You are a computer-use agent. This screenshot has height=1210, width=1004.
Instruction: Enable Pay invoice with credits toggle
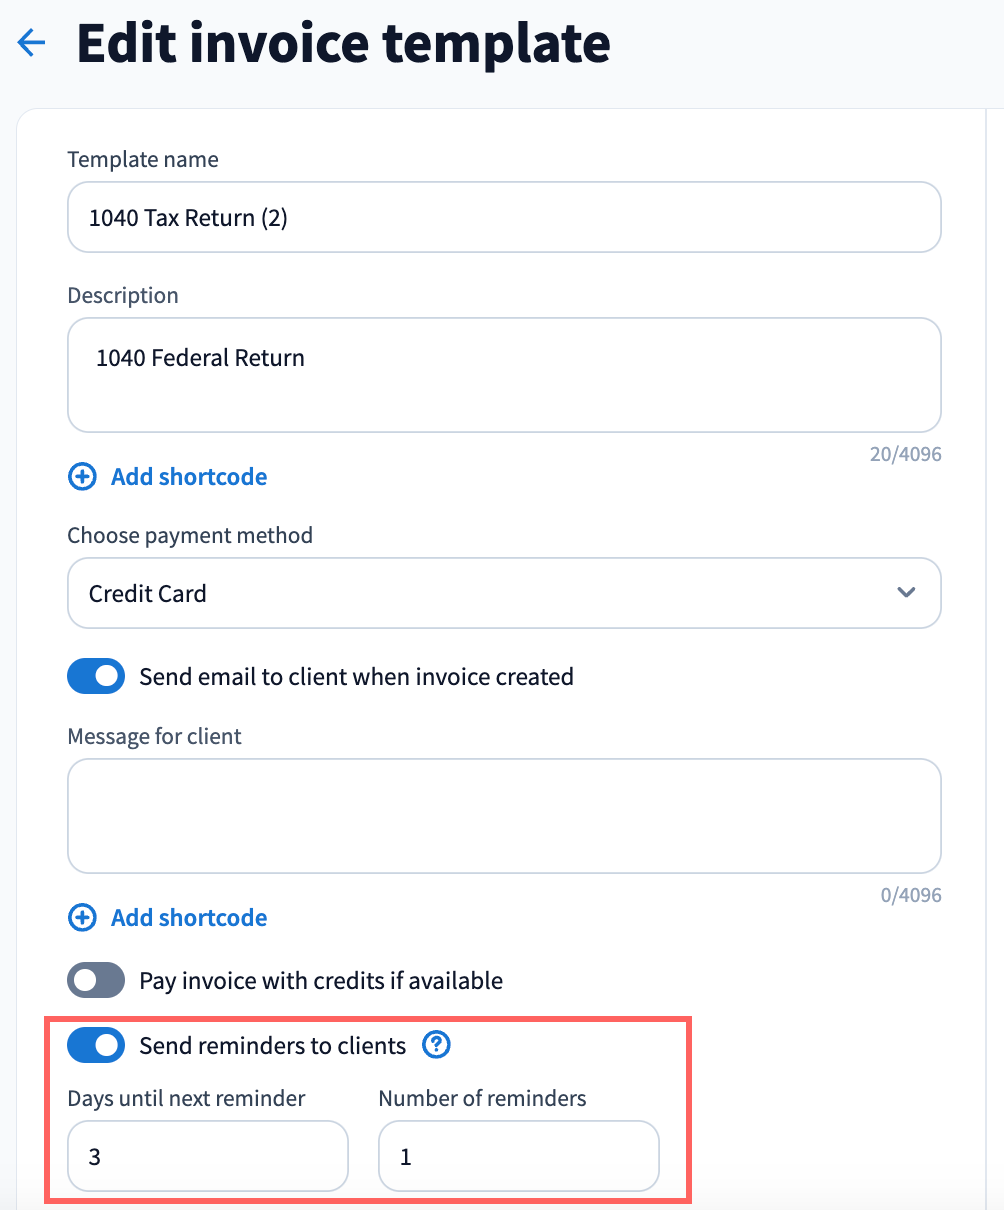tap(96, 981)
